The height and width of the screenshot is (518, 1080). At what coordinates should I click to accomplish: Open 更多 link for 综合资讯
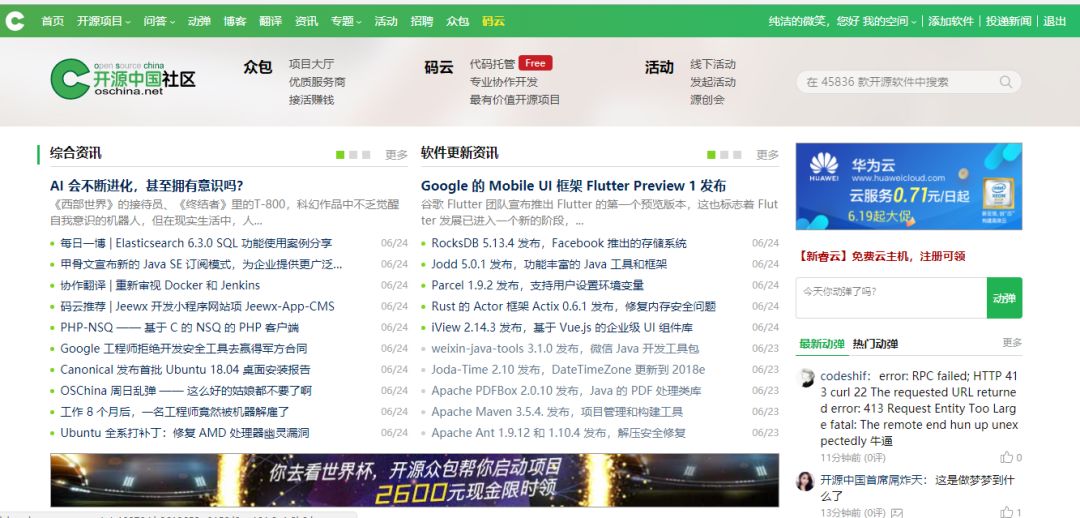coord(396,155)
